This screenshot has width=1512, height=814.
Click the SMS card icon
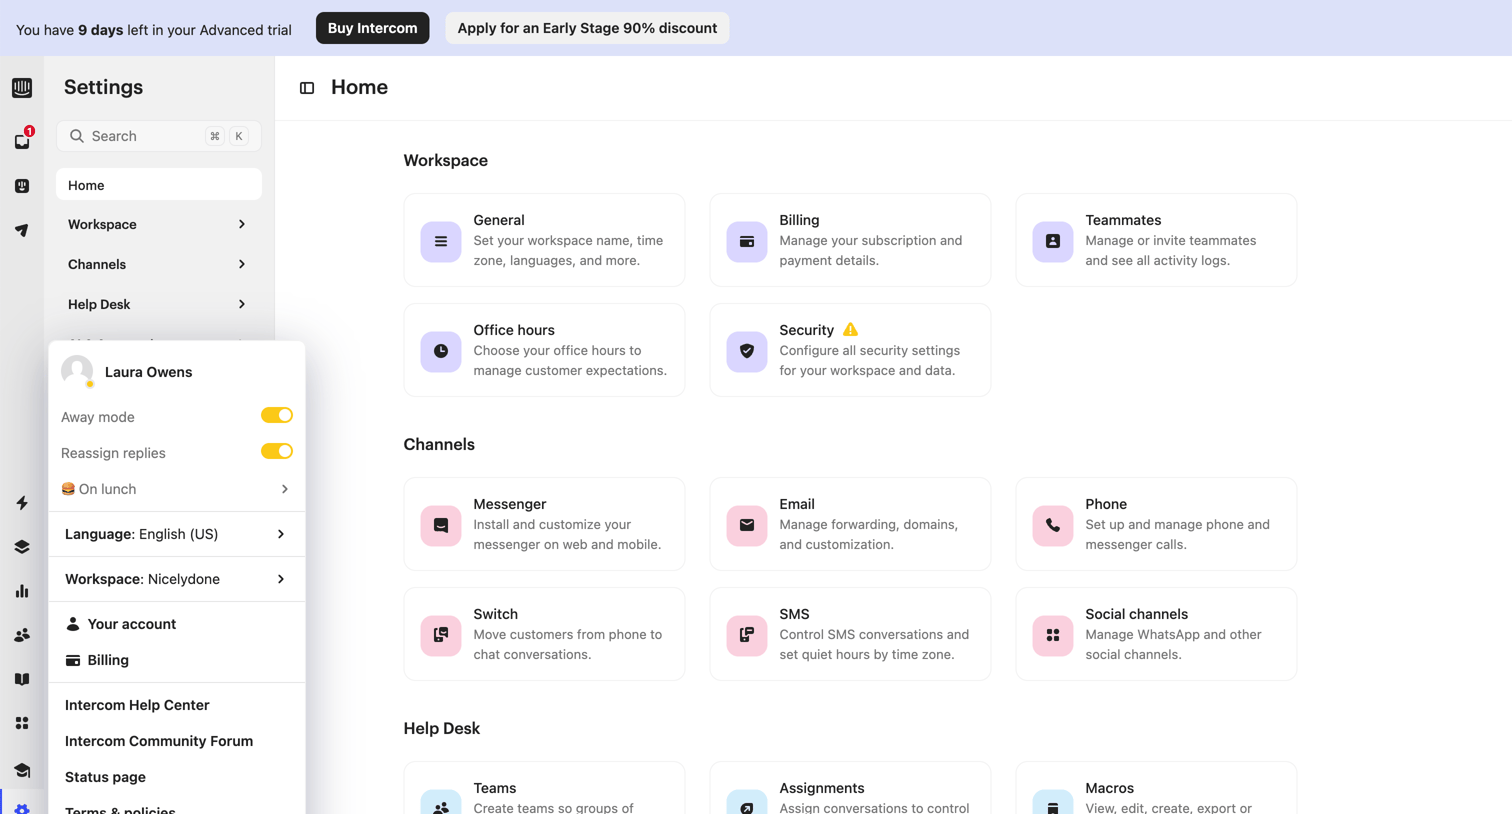click(x=747, y=635)
